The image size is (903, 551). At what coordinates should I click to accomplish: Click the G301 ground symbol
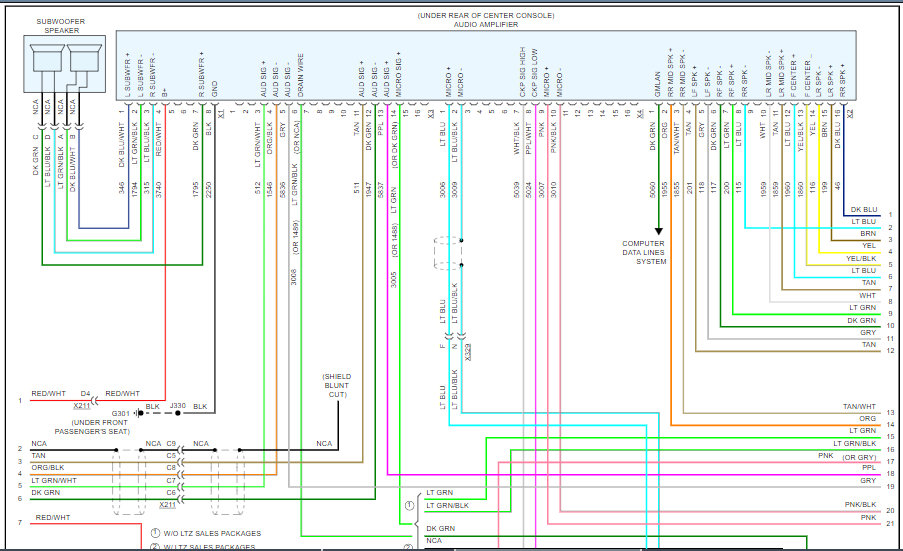point(138,412)
